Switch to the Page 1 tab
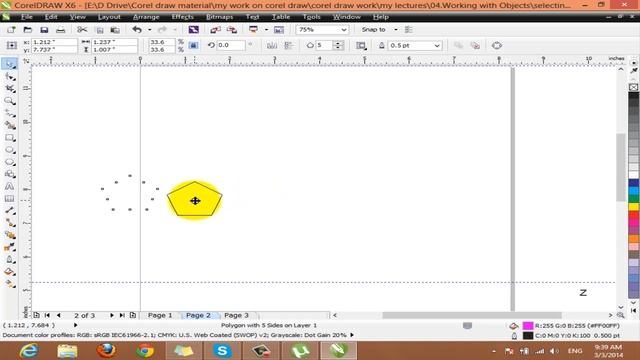Screen dimensions: 640x360 [x=160, y=315]
